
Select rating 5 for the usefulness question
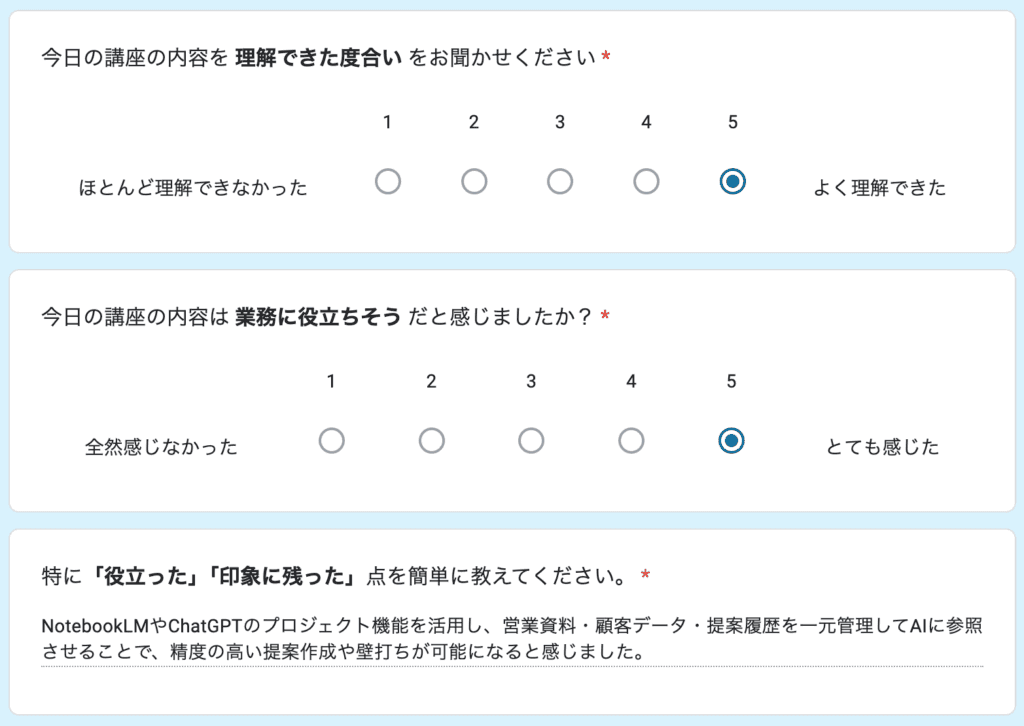(x=730, y=440)
